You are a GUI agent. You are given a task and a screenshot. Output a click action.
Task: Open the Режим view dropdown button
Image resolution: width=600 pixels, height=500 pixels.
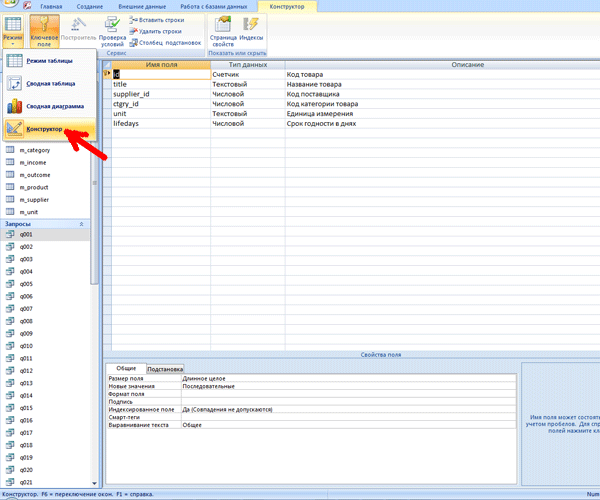[x=13, y=31]
